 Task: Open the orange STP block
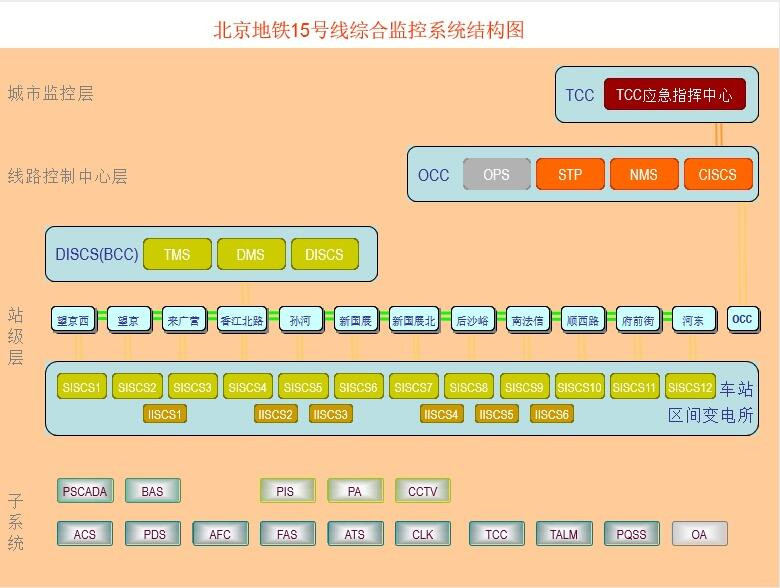[x=570, y=174]
